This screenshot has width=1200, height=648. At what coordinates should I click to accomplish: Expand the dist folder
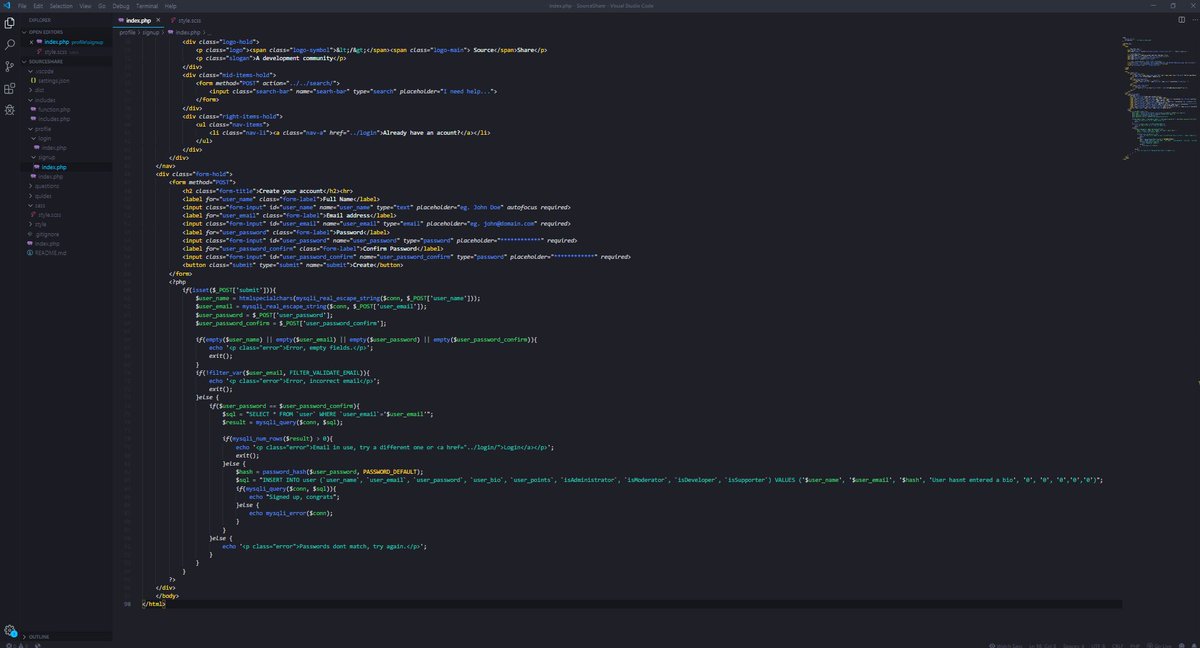click(x=66, y=90)
